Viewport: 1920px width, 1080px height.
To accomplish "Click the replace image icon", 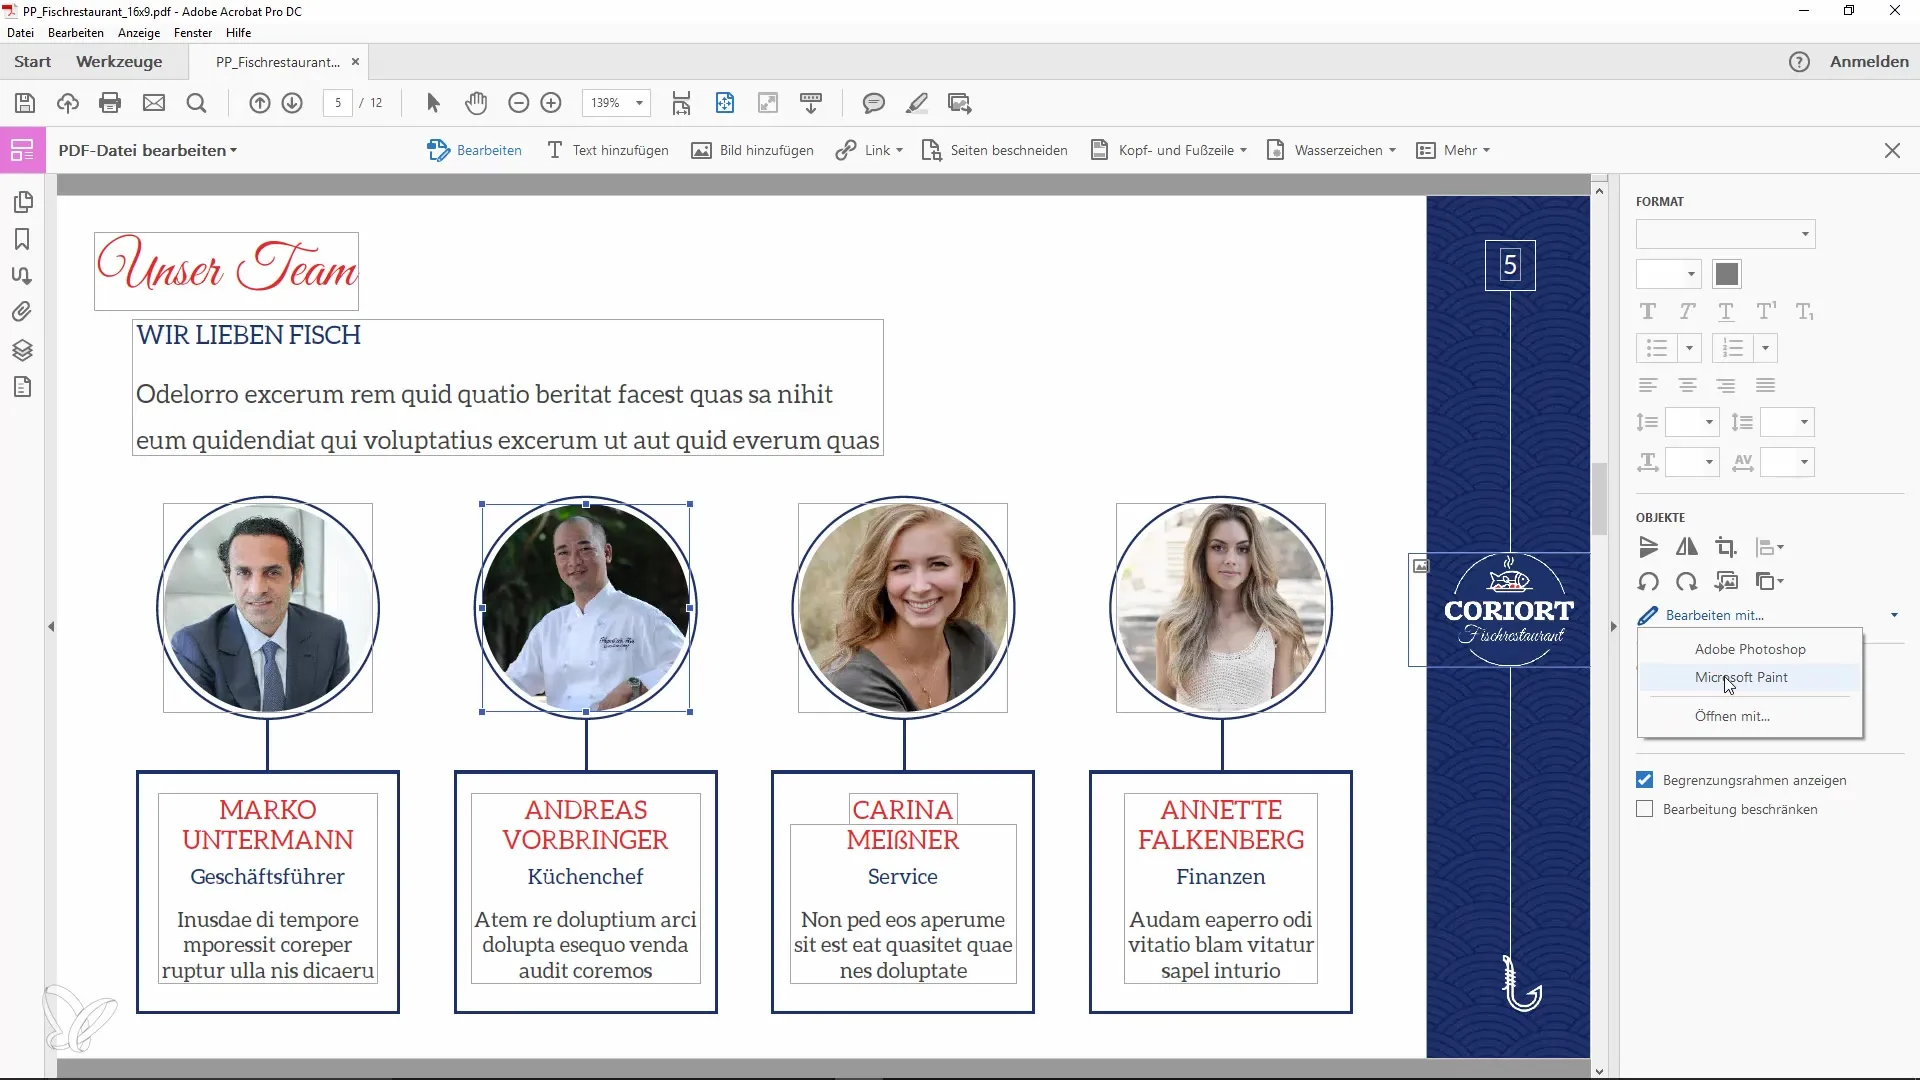I will point(1726,582).
